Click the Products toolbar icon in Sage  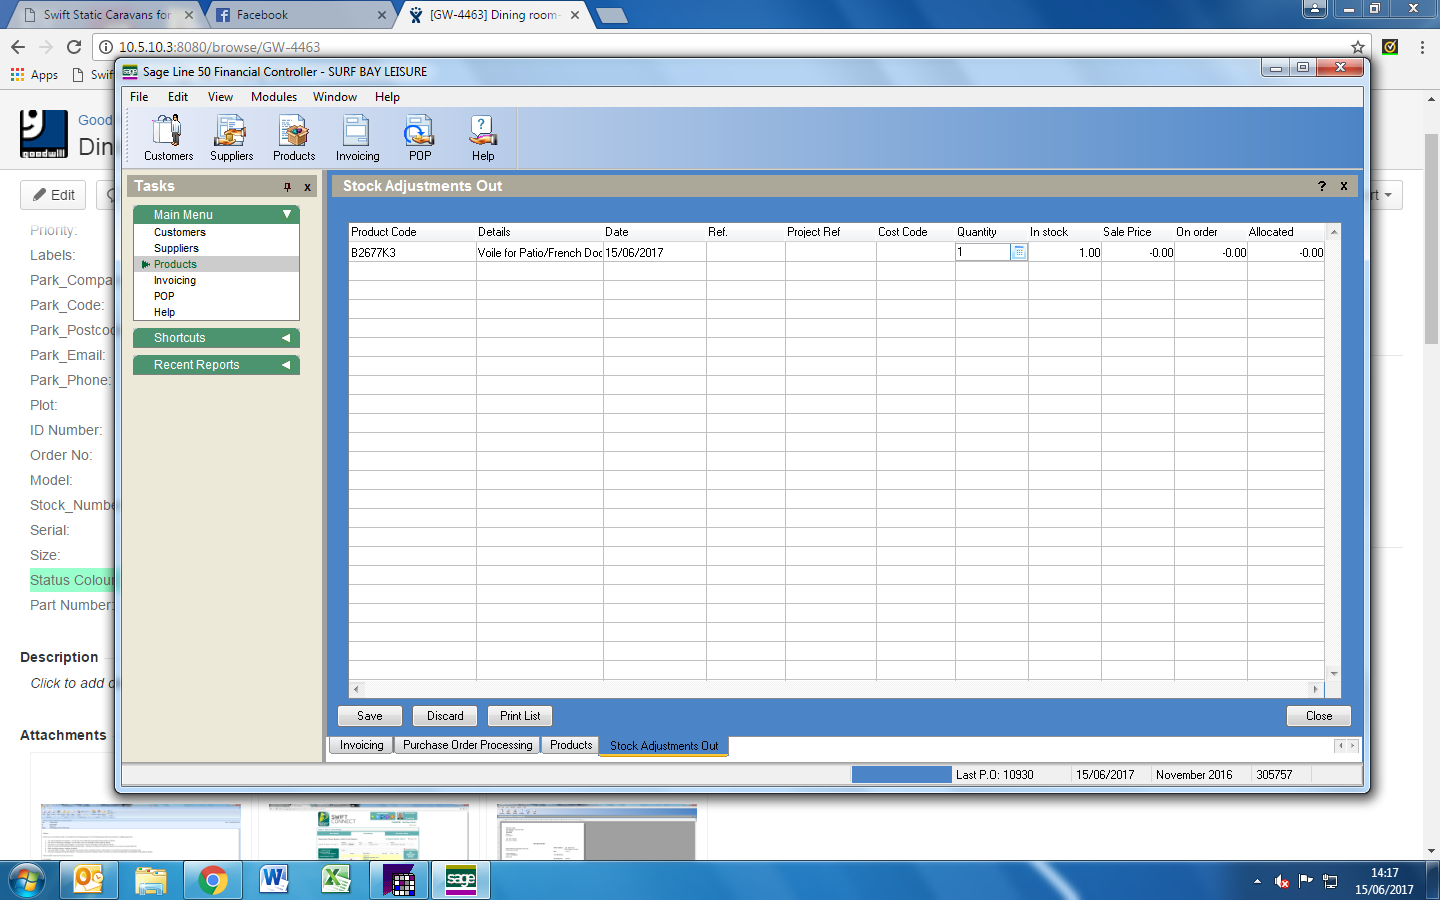click(x=294, y=137)
